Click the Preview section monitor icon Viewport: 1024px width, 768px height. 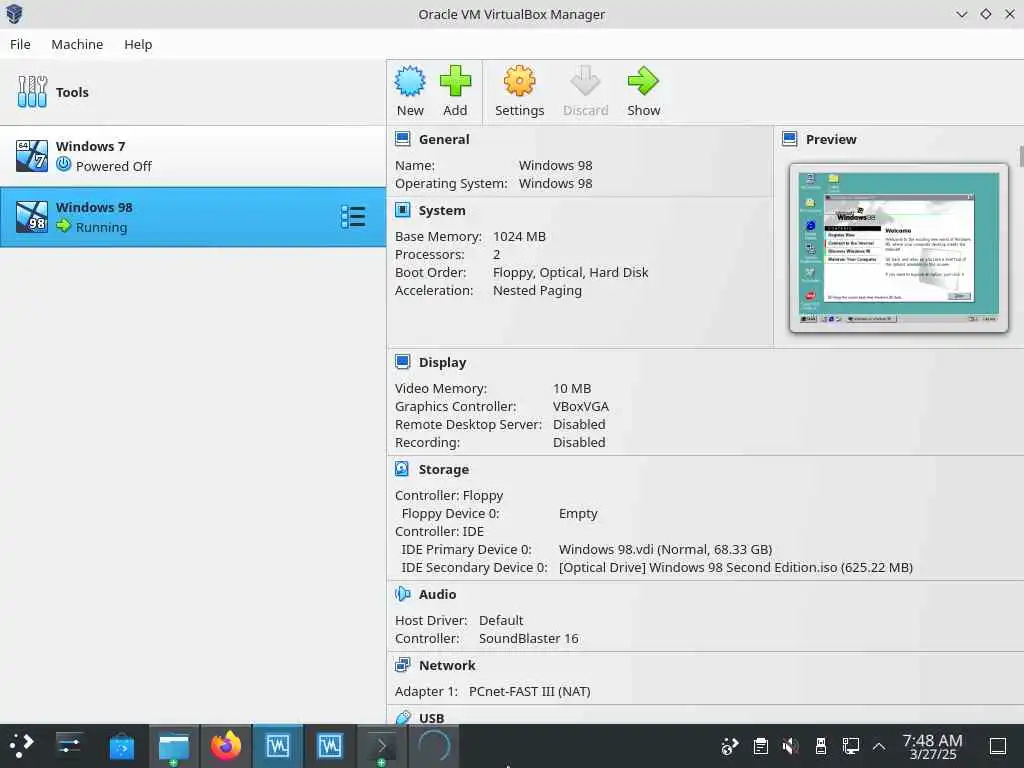point(790,139)
